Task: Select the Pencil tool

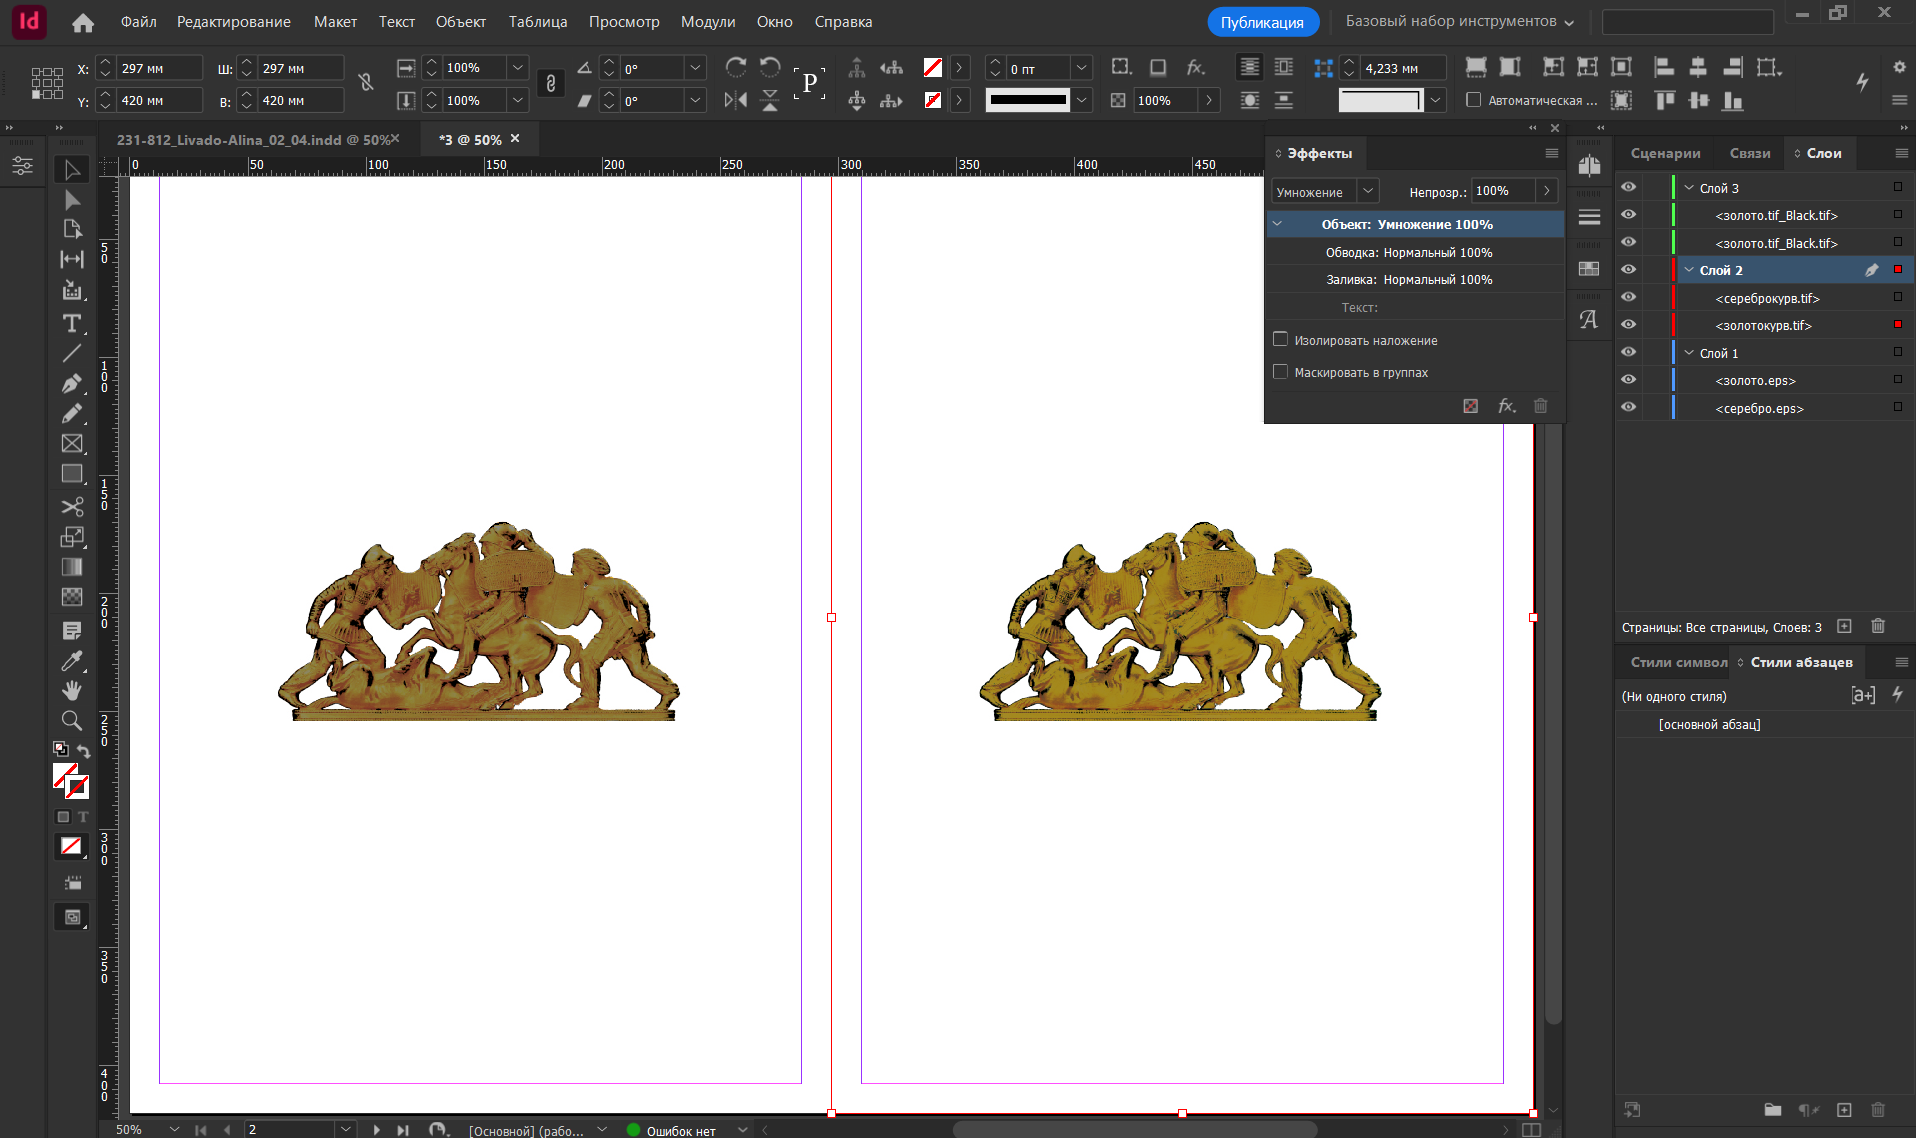Action: pos(72,413)
